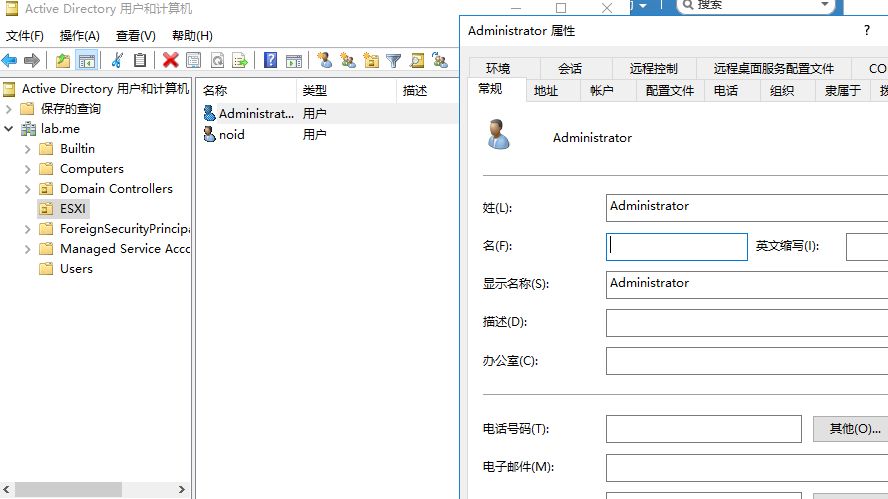The width and height of the screenshot is (888, 499).
Task: Click Administrator user icon in list
Action: tap(210, 113)
